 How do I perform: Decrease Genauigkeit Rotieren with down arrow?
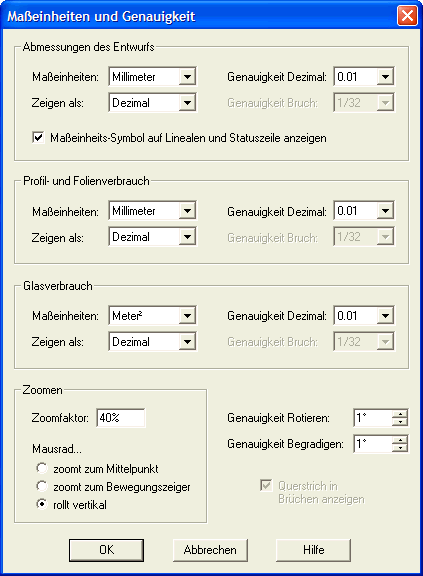click(x=400, y=422)
